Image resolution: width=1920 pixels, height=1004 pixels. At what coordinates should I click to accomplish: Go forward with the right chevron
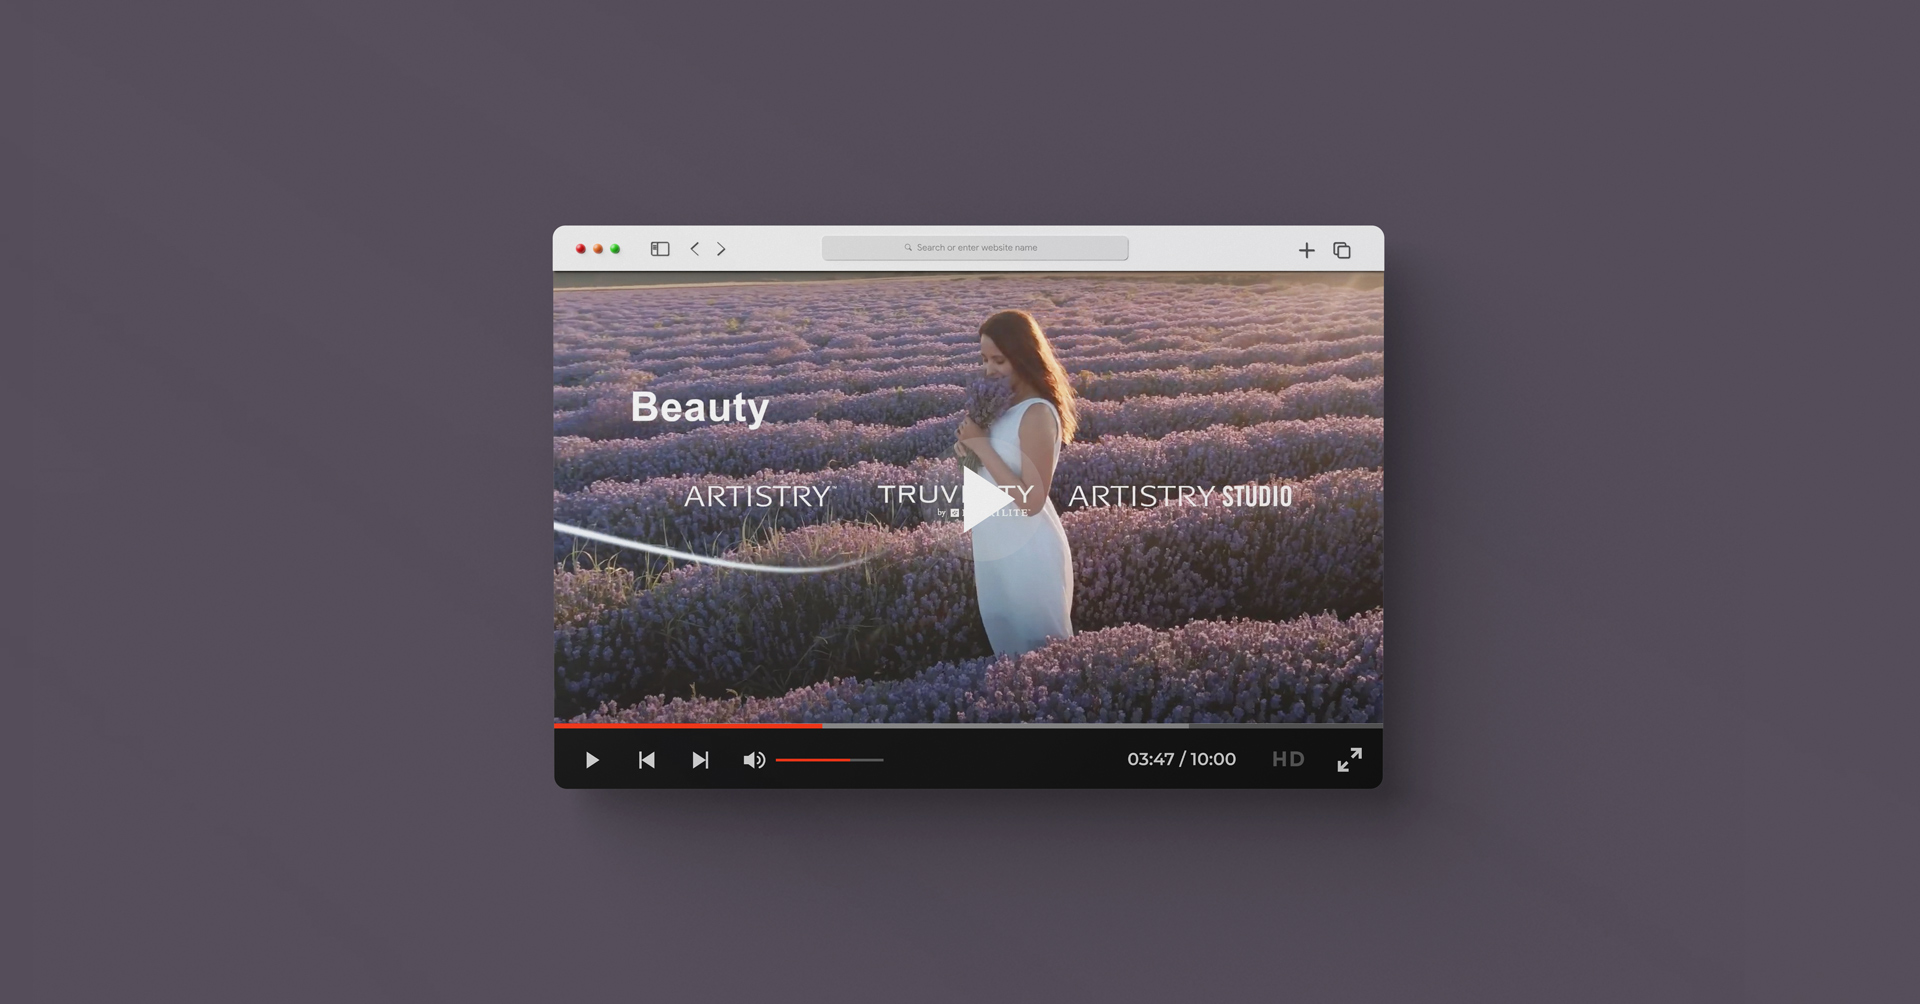[721, 249]
